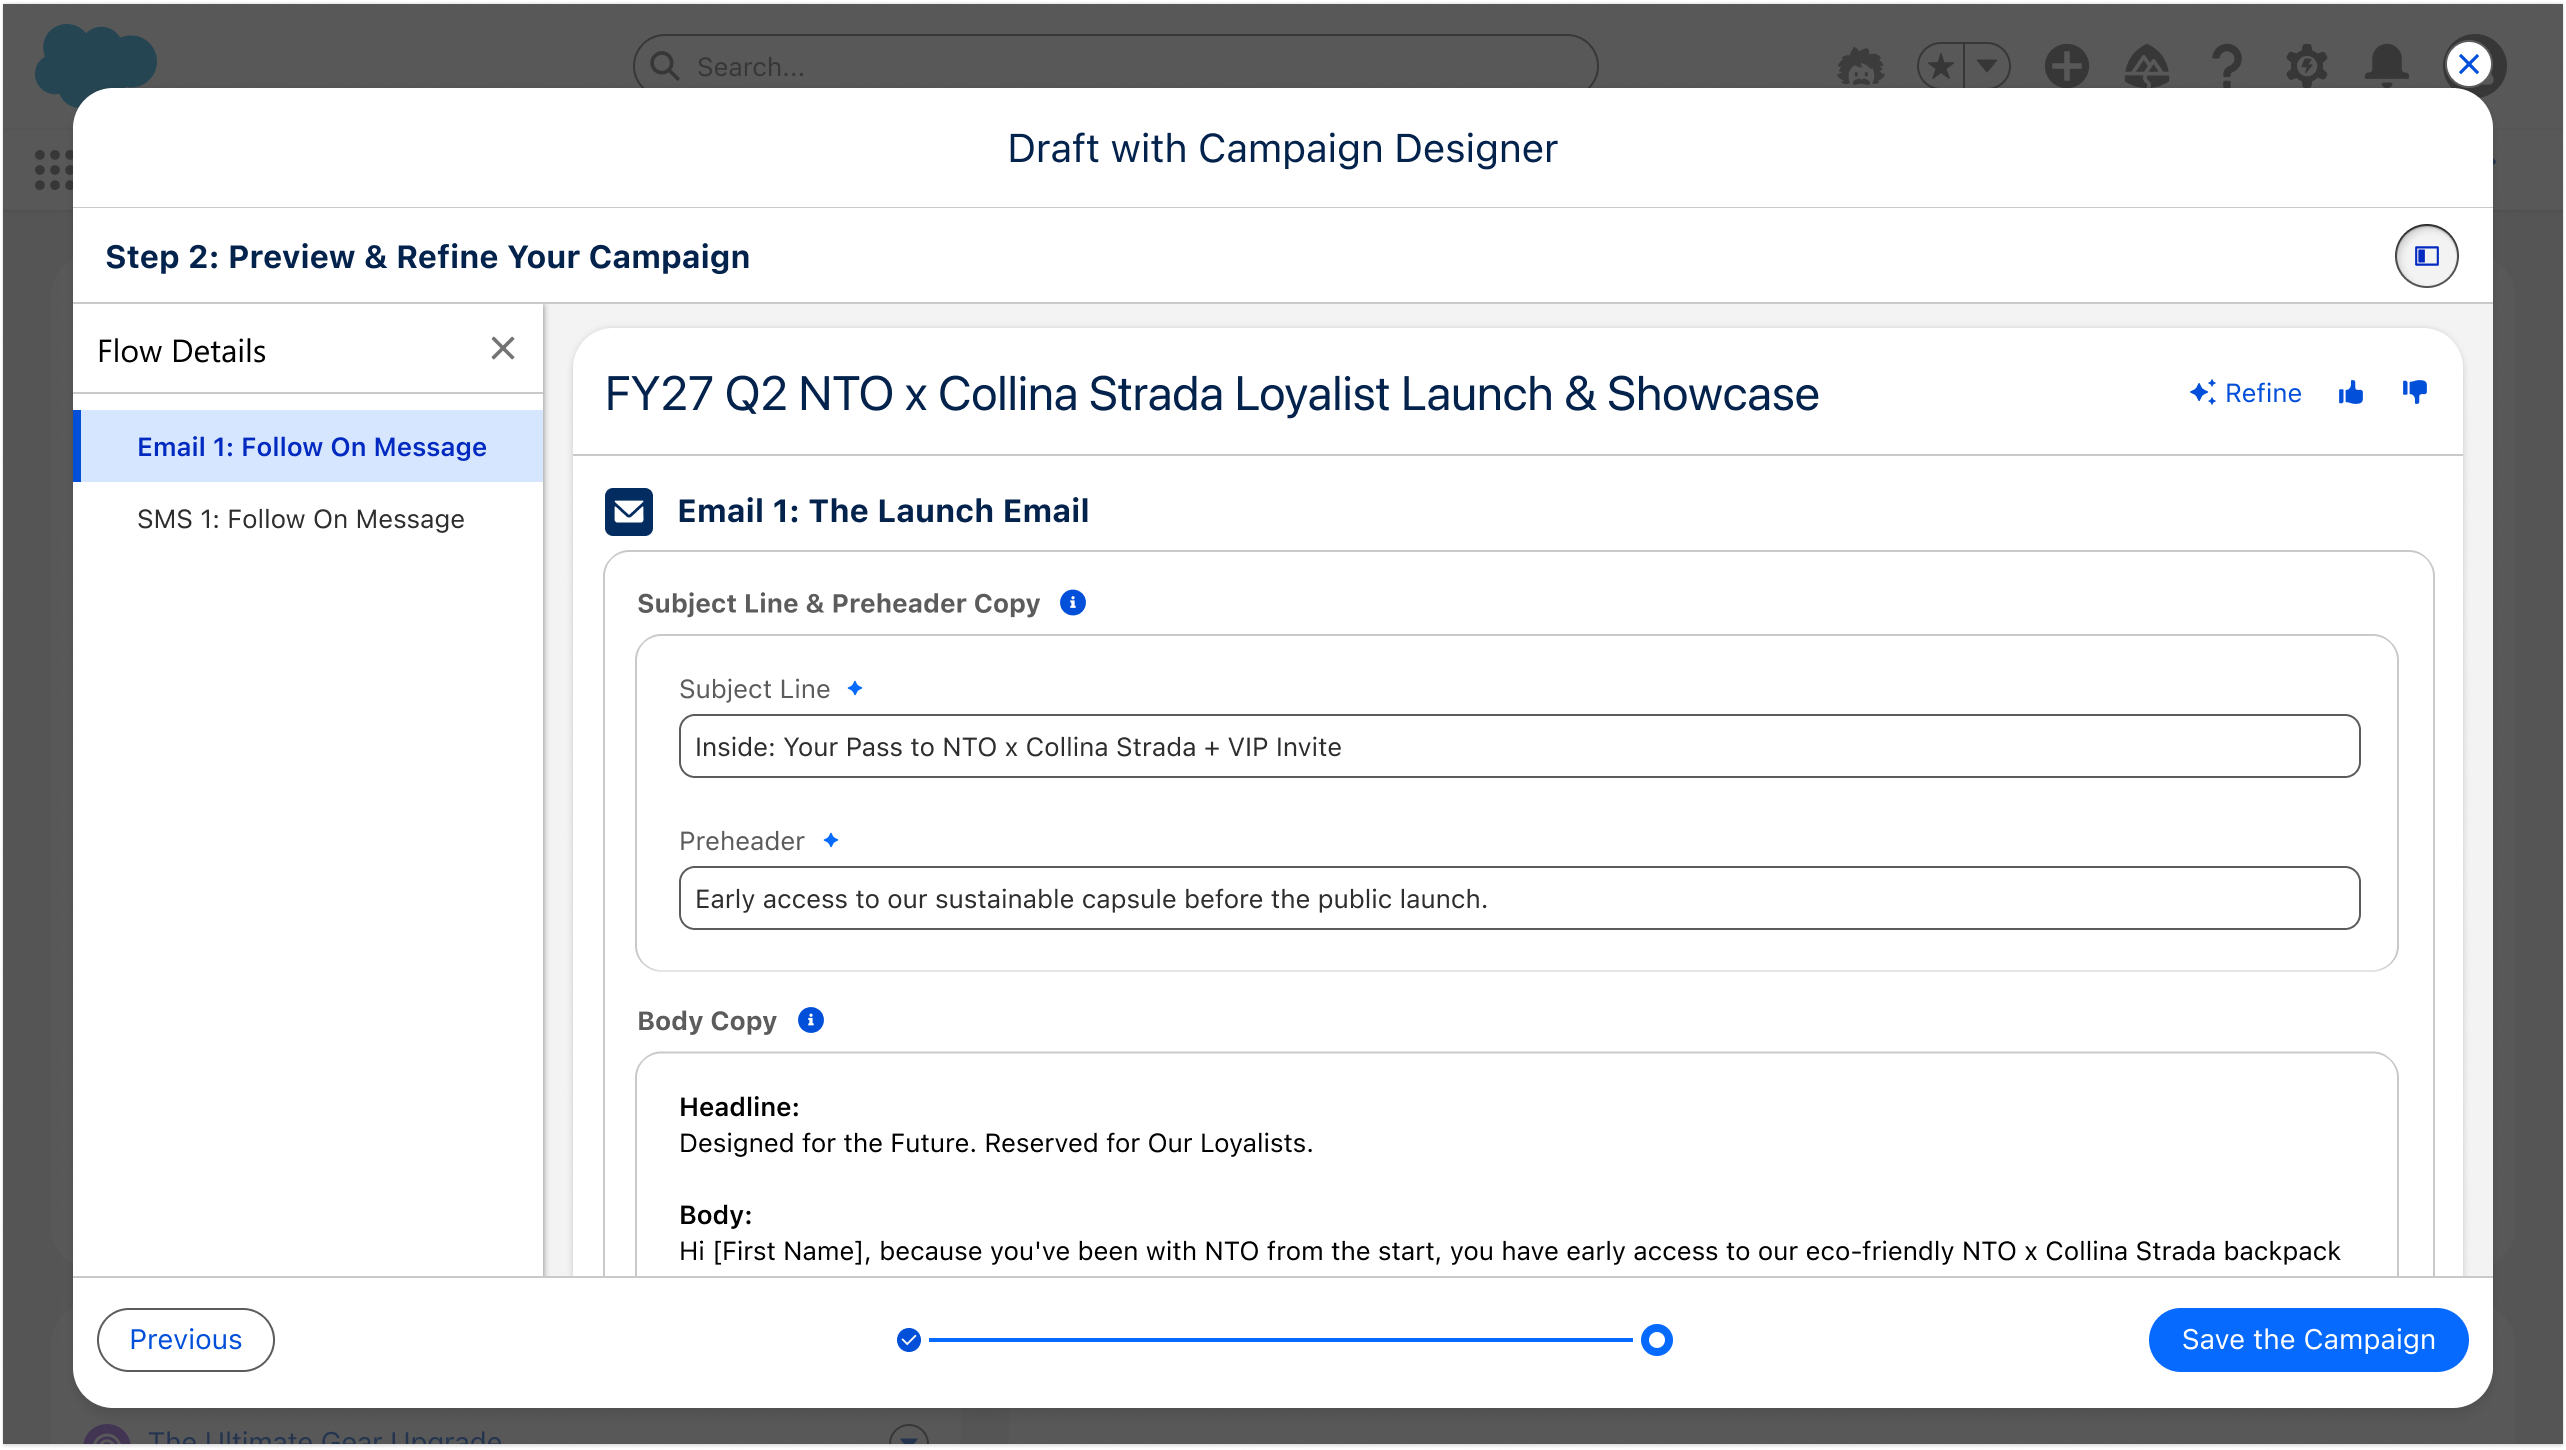
Task: Click the sparkle icon next to Subject Line
Action: (x=855, y=688)
